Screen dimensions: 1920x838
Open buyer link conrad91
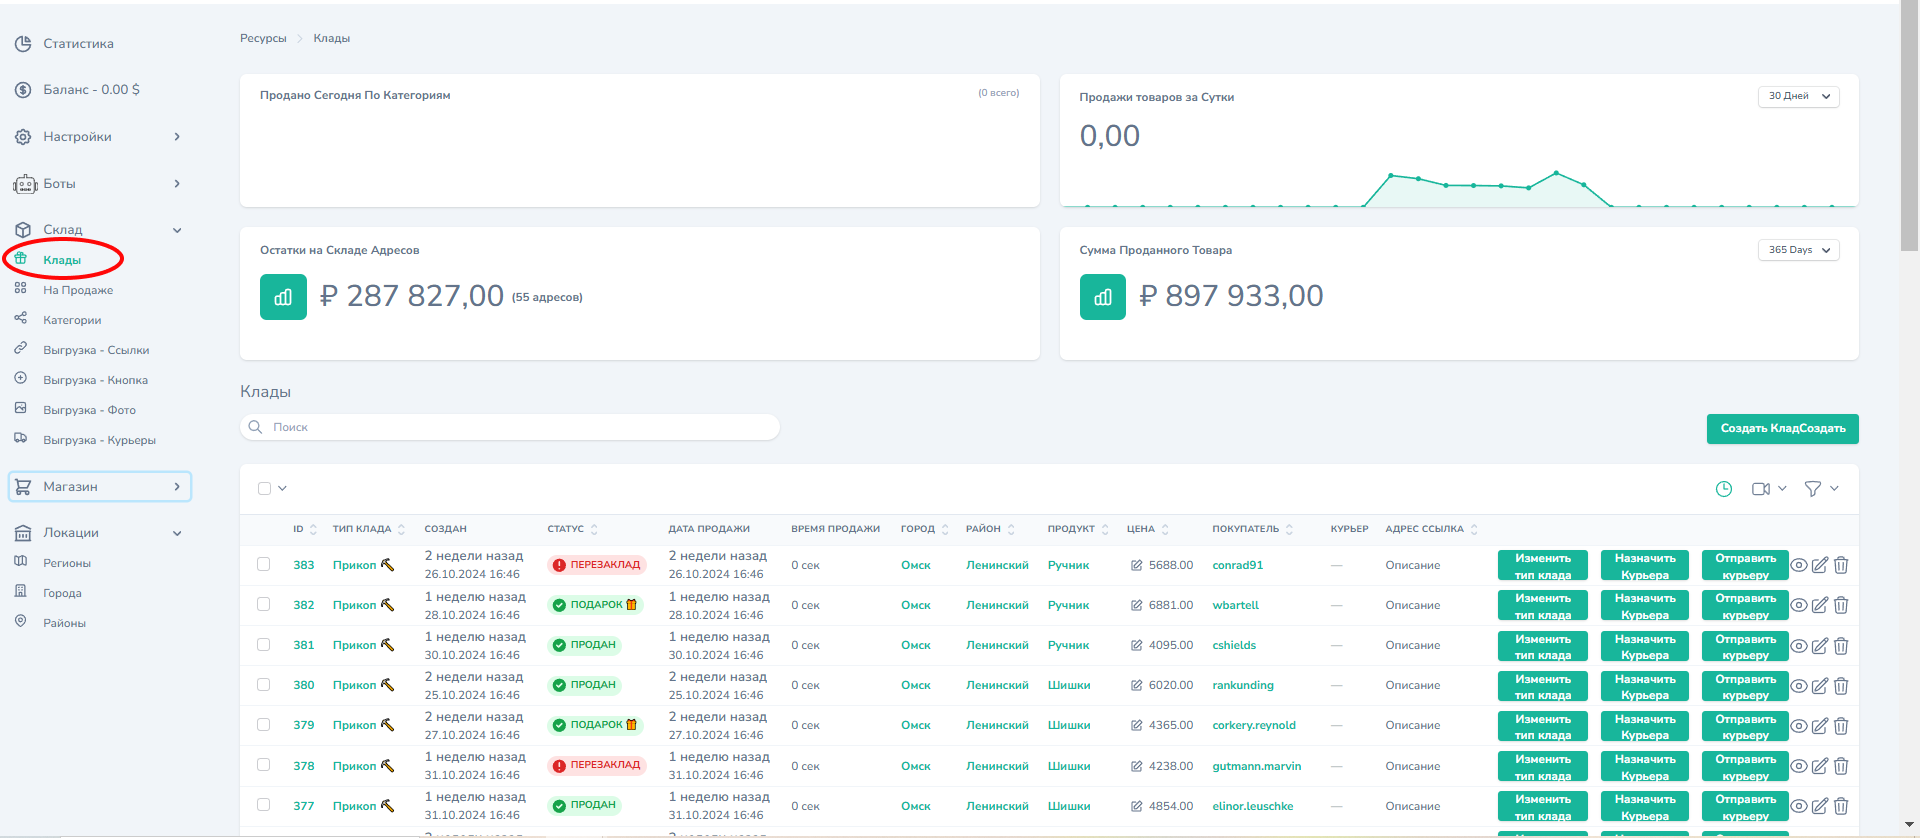(1238, 565)
